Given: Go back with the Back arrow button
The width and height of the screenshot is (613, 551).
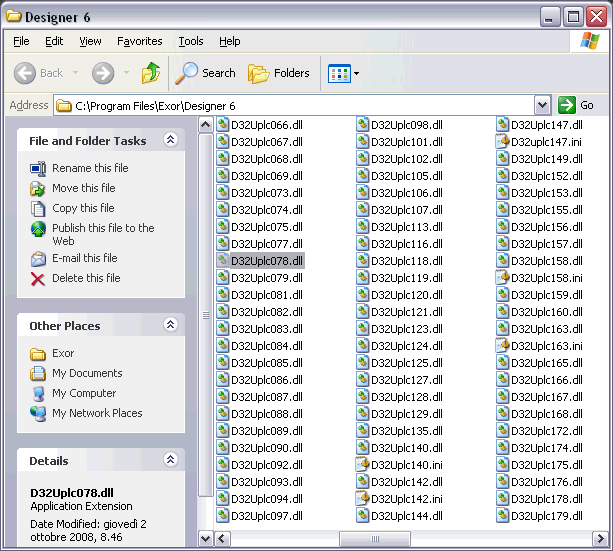Looking at the screenshot, I should [25, 73].
